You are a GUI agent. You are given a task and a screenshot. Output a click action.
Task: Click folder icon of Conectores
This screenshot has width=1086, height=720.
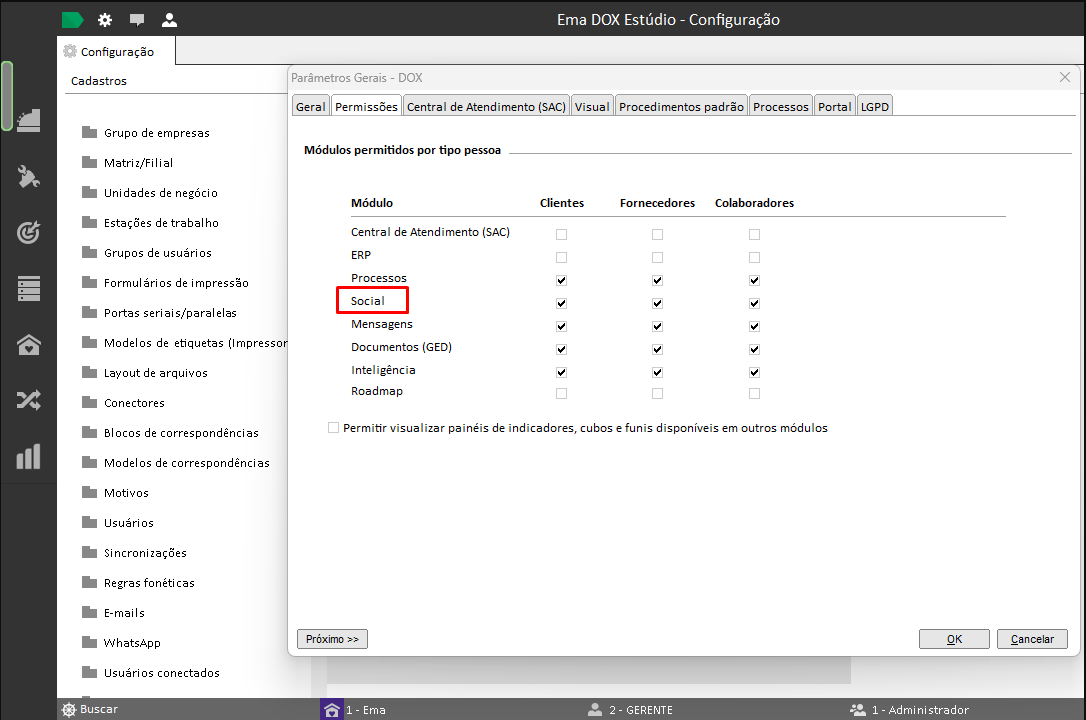pyautogui.click(x=89, y=402)
